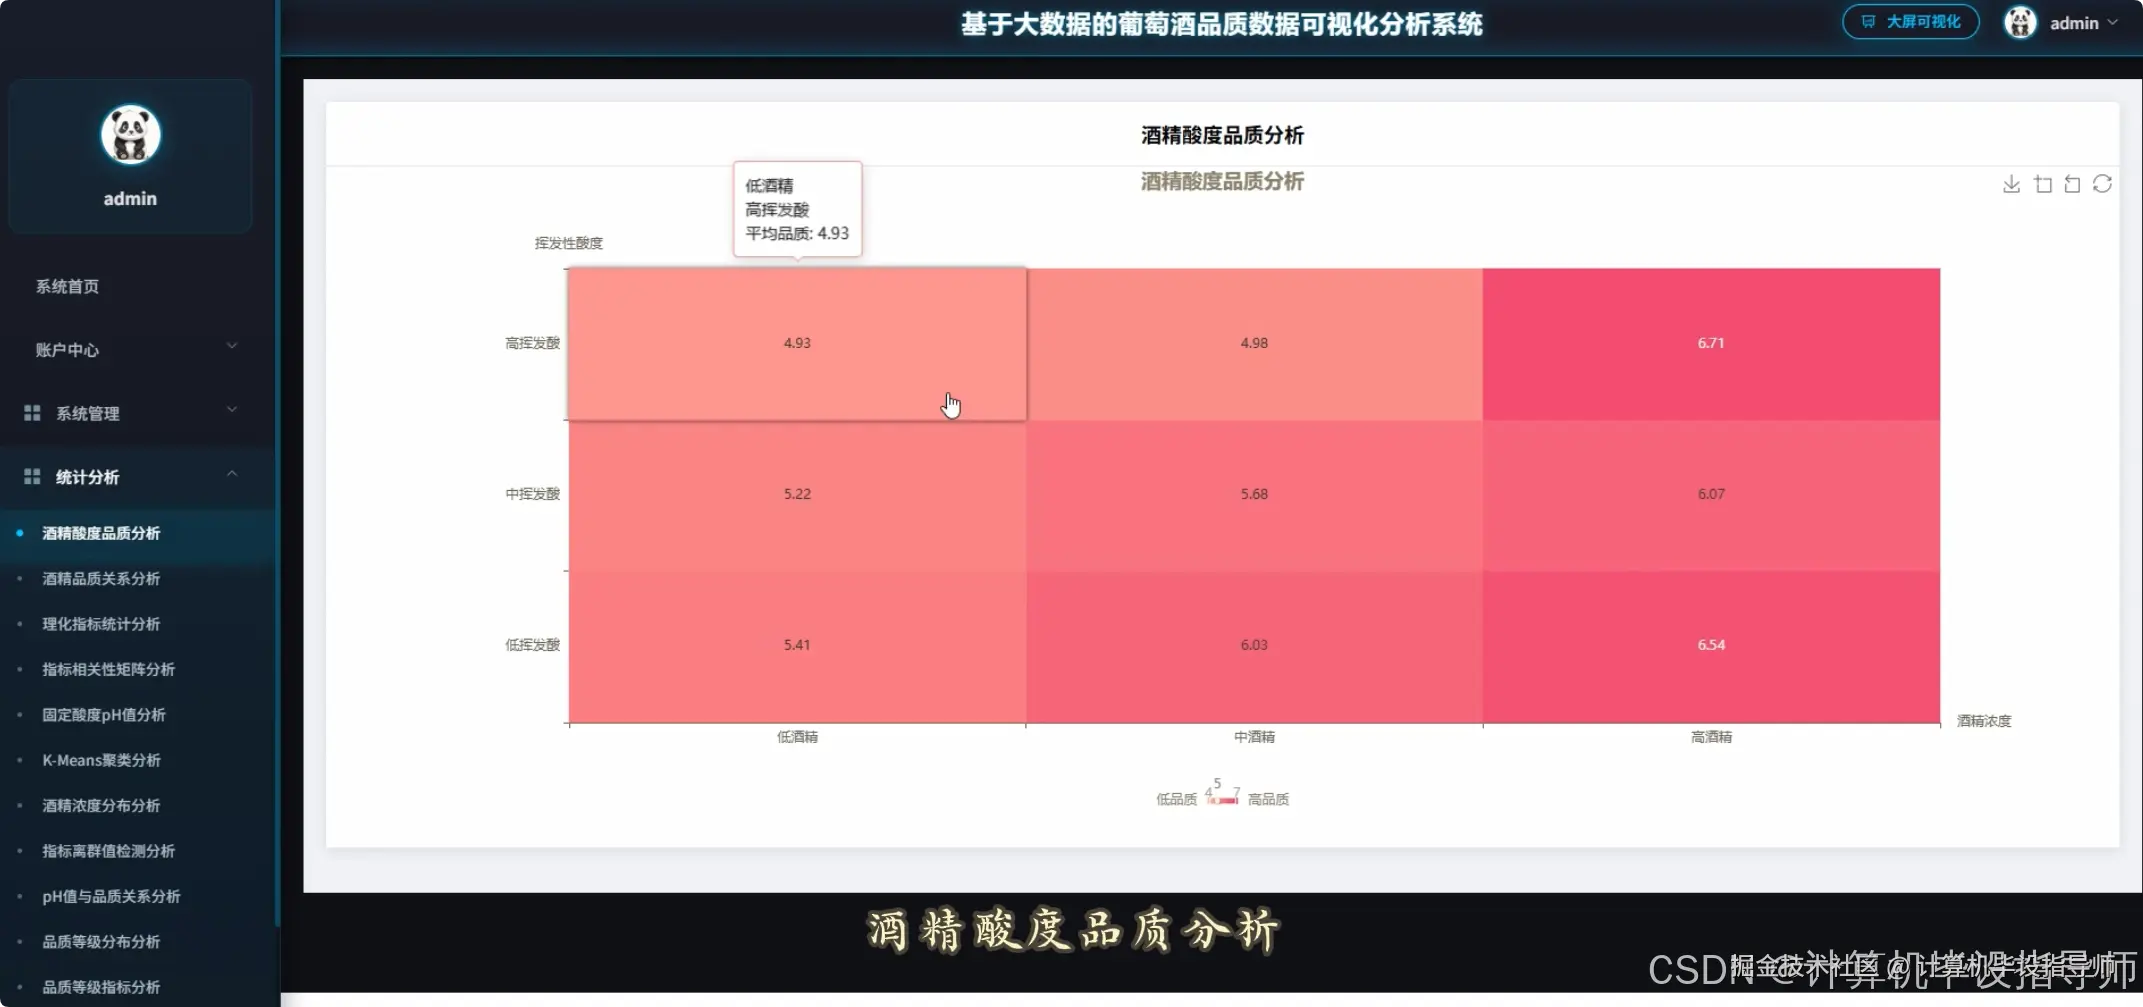Click the 统计分析 menu label
This screenshot has width=2143, height=1007.
(88, 477)
